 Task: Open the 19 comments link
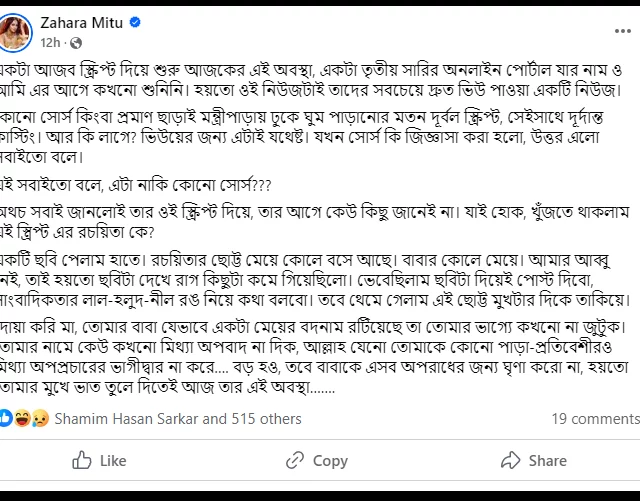pos(596,419)
